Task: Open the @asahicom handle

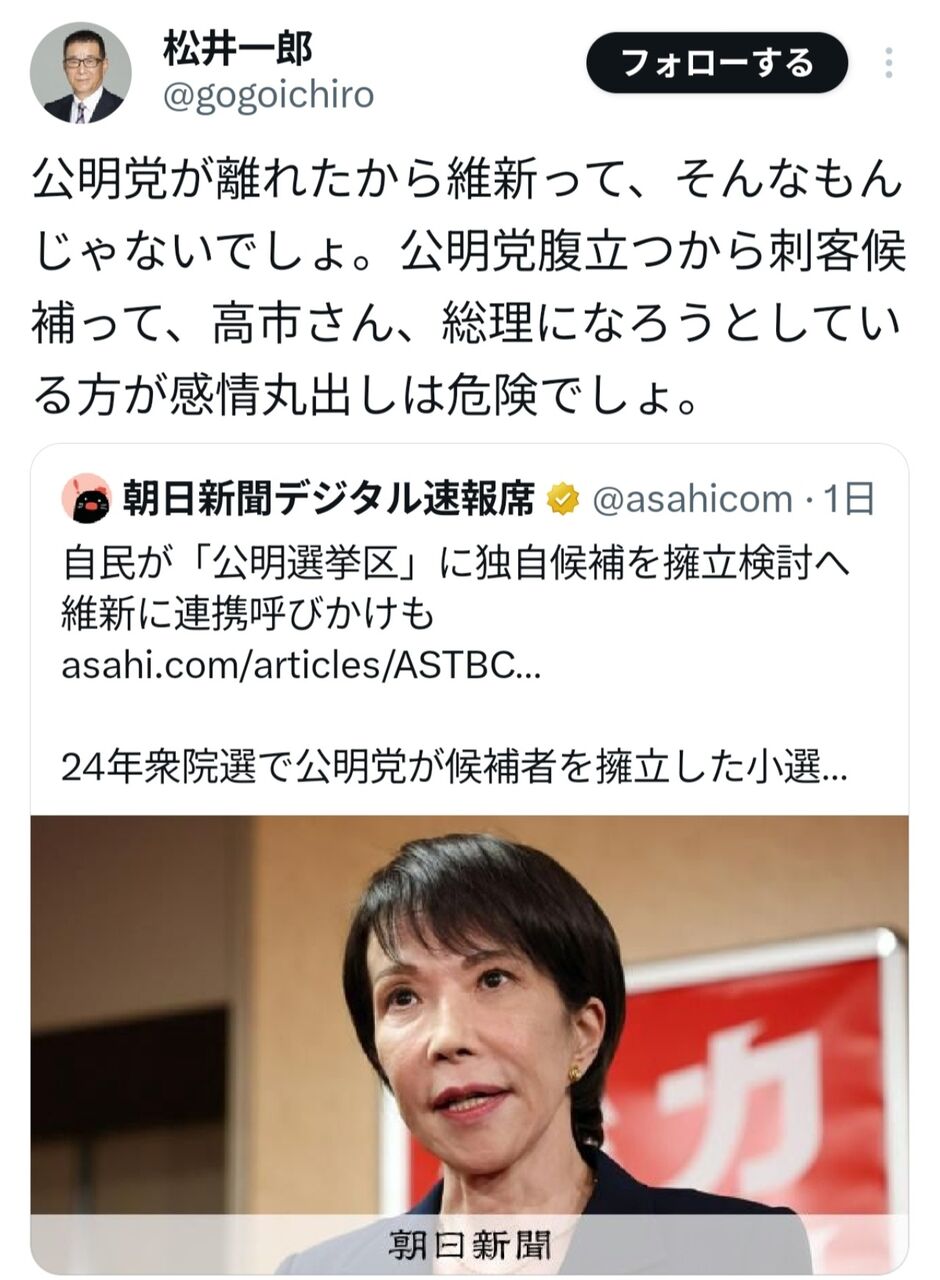Action: point(692,498)
